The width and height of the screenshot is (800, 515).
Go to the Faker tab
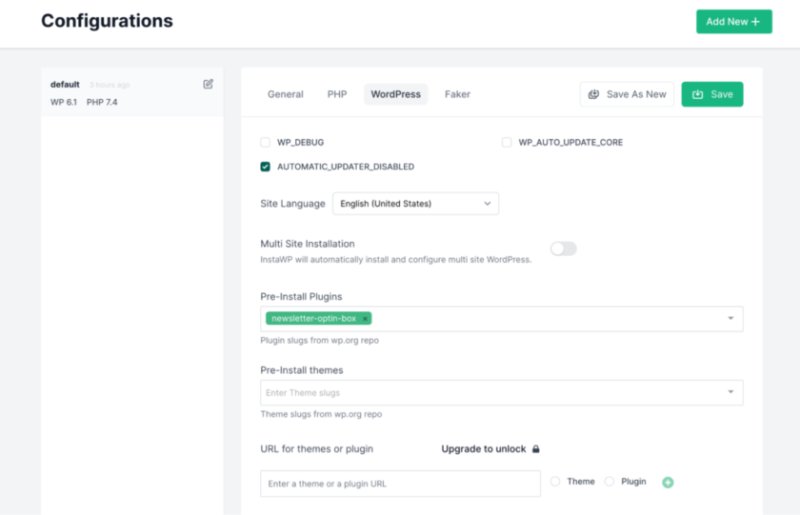point(457,94)
